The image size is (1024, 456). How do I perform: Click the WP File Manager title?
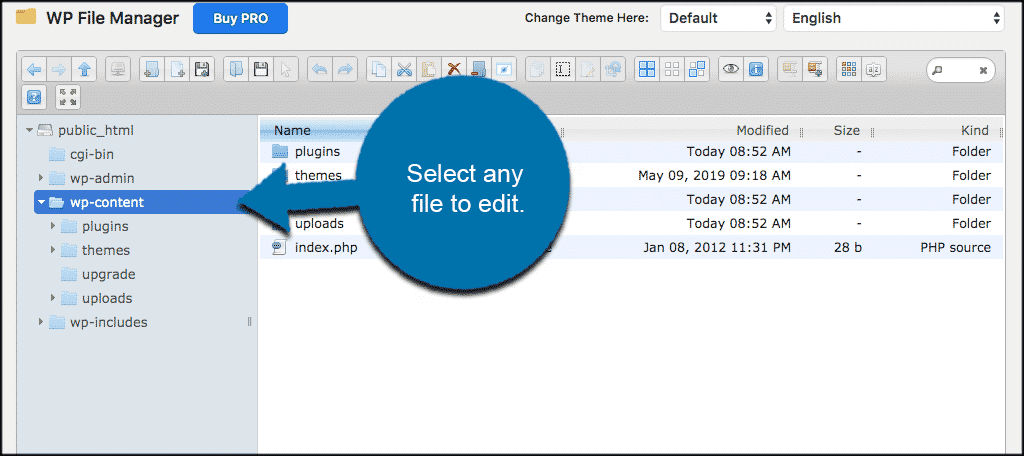[x=112, y=18]
